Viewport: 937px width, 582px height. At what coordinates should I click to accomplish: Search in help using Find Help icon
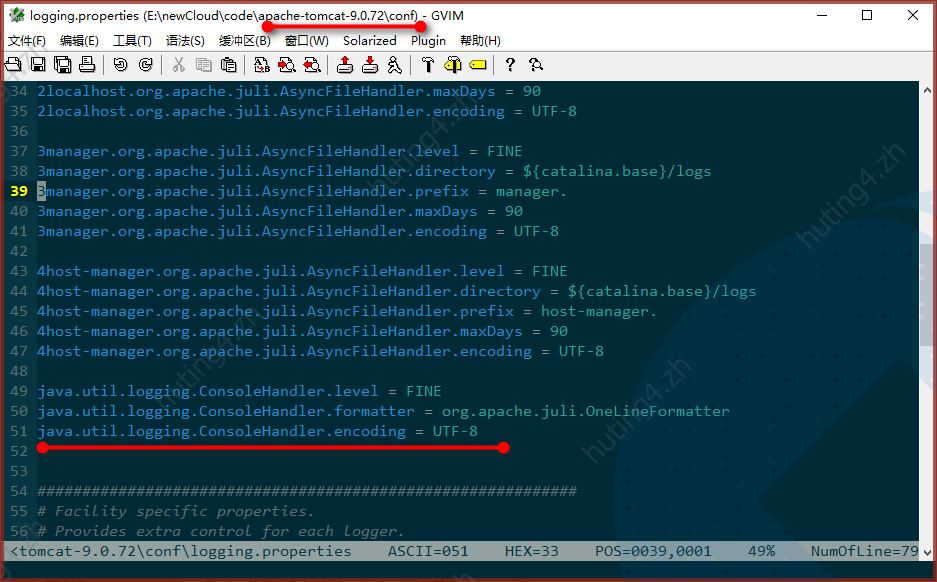(x=535, y=65)
